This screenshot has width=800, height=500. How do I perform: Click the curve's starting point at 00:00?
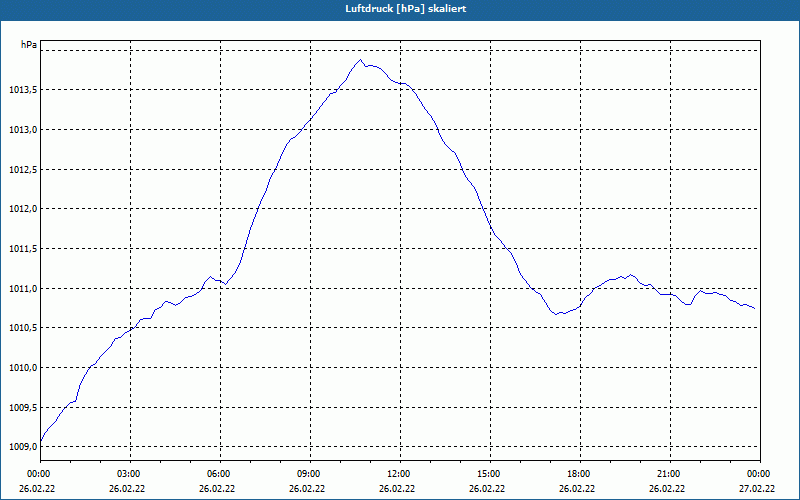41,441
